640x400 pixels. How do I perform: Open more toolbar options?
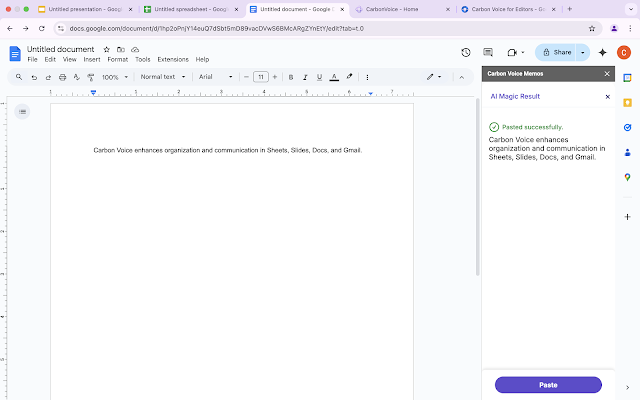pos(367,77)
